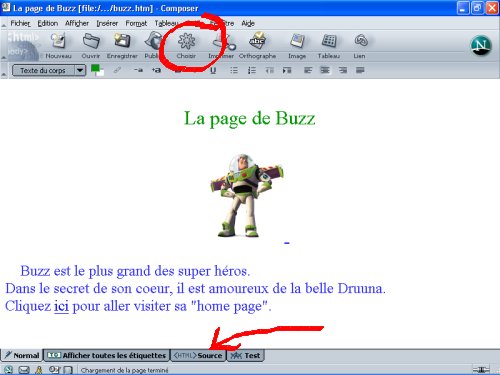500x375 pixels.
Task: Align text to the right
Action: click(x=342, y=70)
